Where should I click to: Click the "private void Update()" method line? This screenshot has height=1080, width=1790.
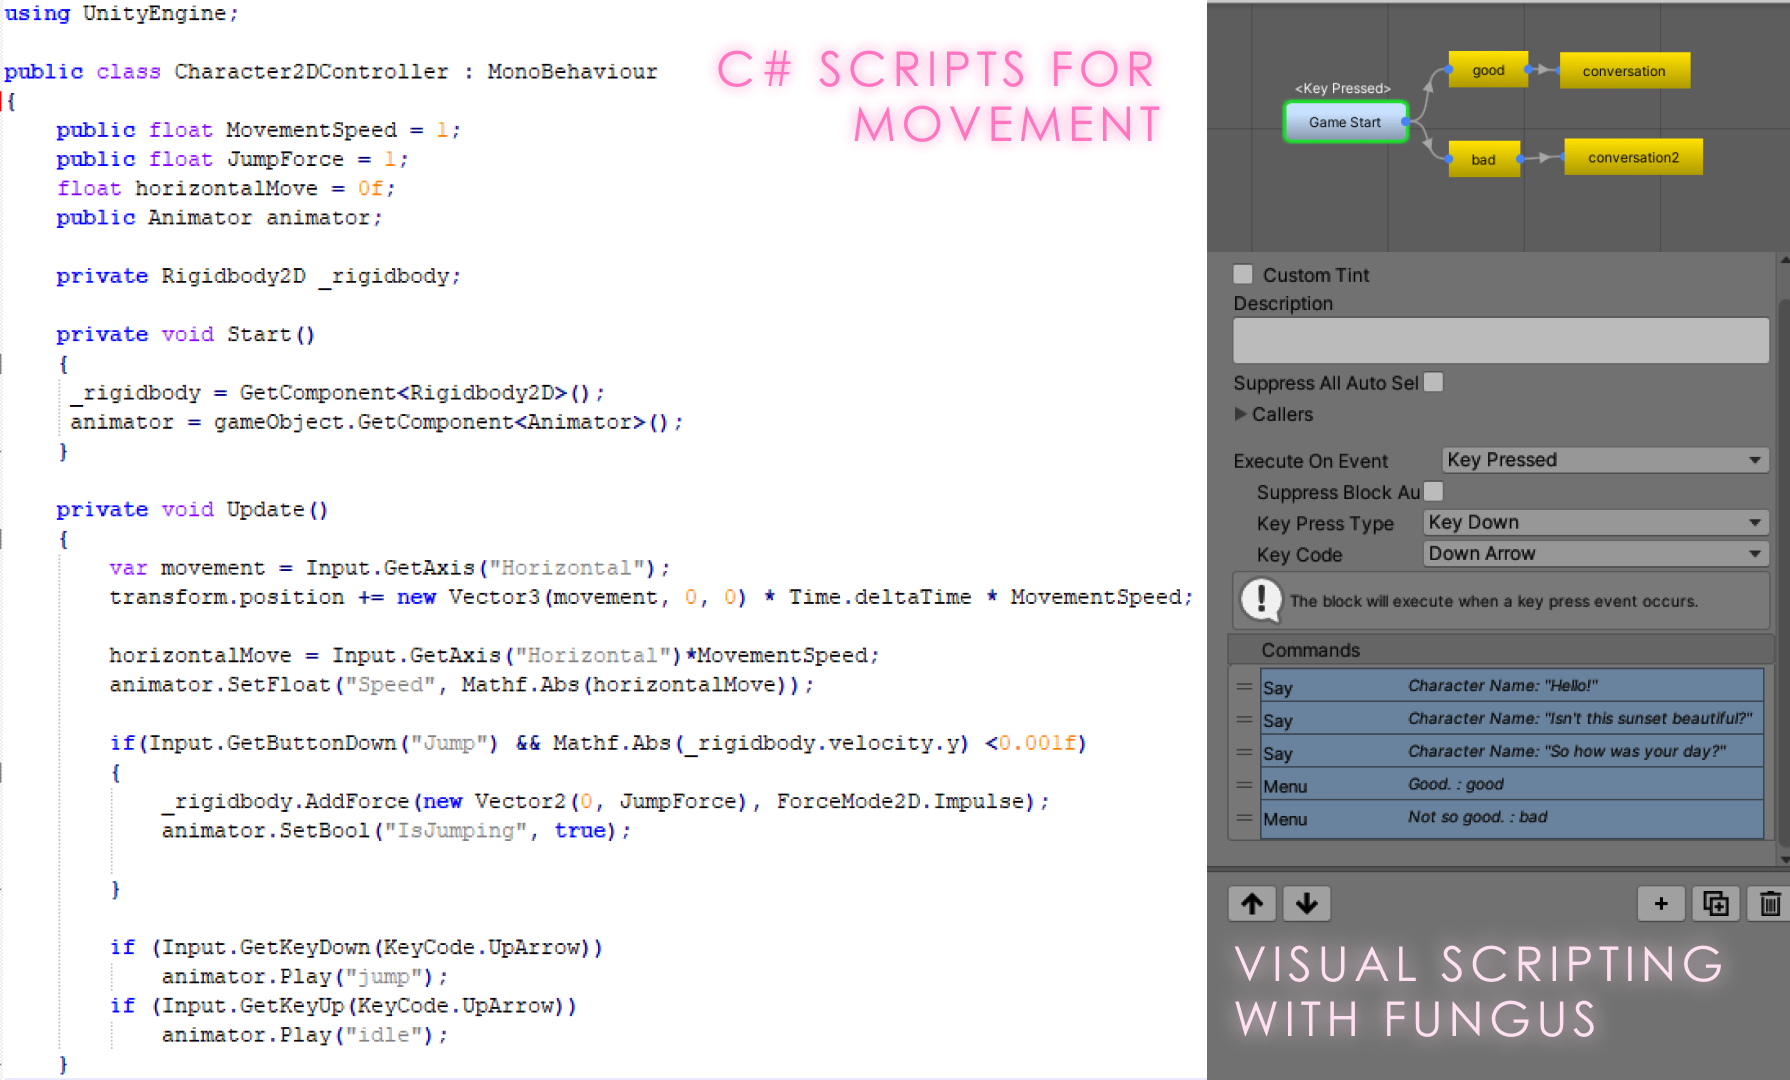[x=192, y=510]
